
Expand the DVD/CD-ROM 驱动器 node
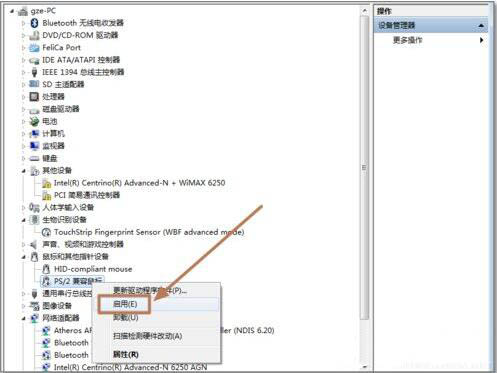[x=23, y=35]
